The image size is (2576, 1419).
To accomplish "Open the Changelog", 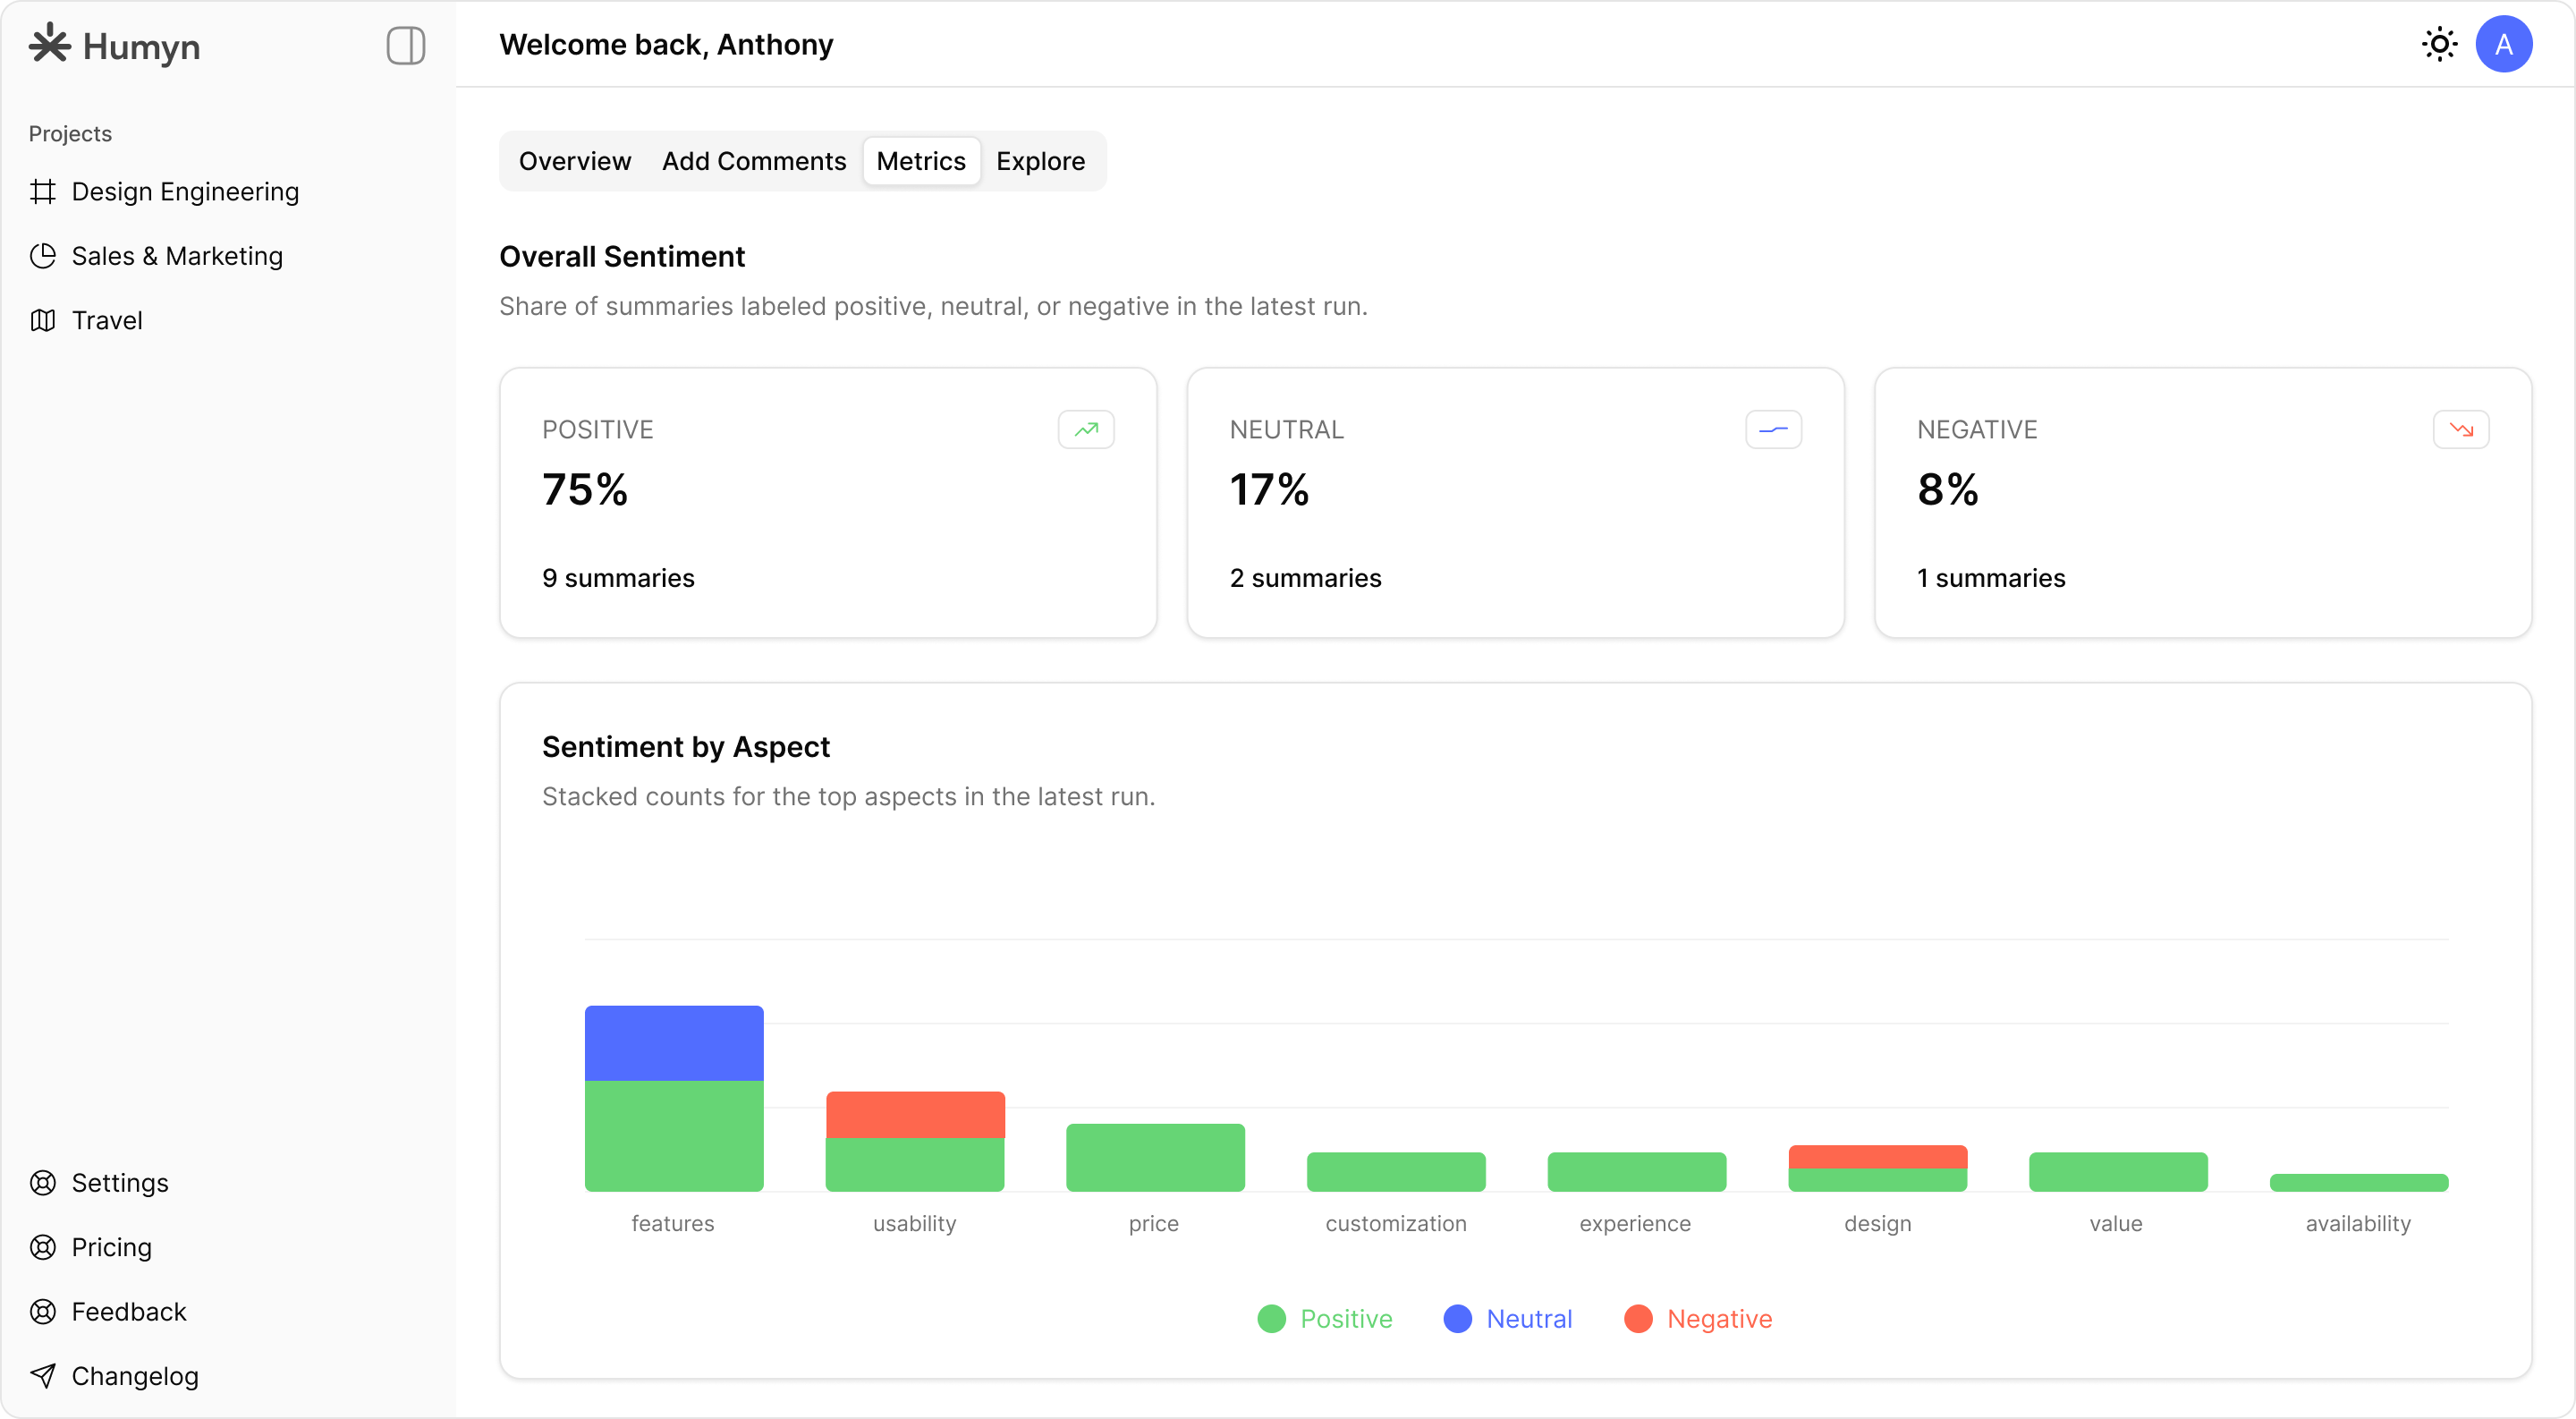I will coord(135,1375).
